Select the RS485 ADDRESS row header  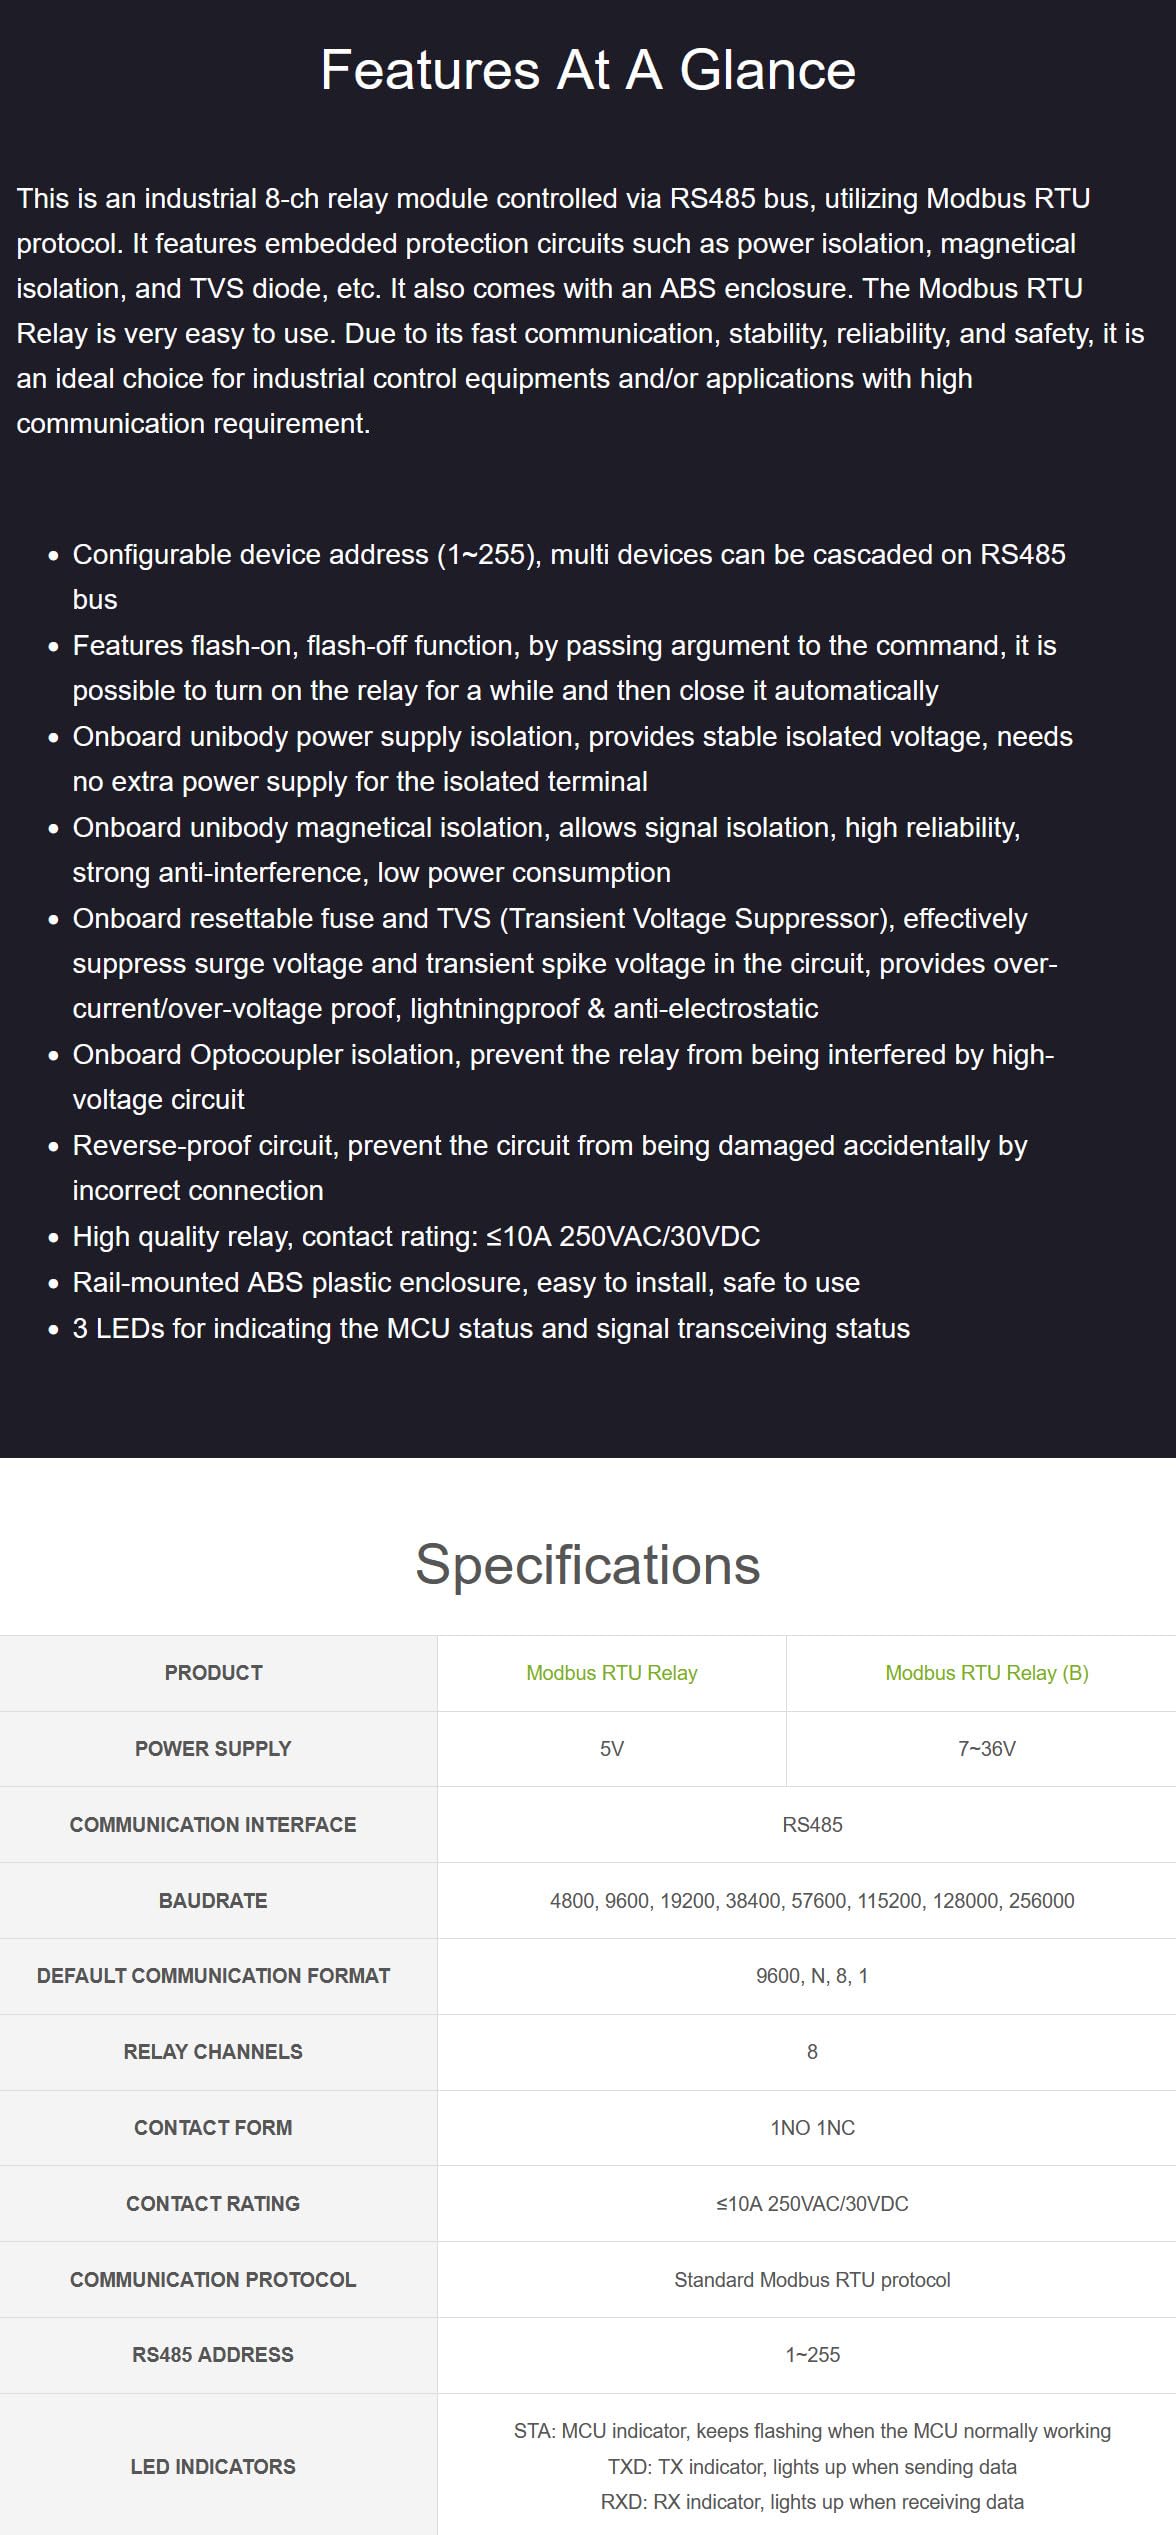(x=213, y=2354)
